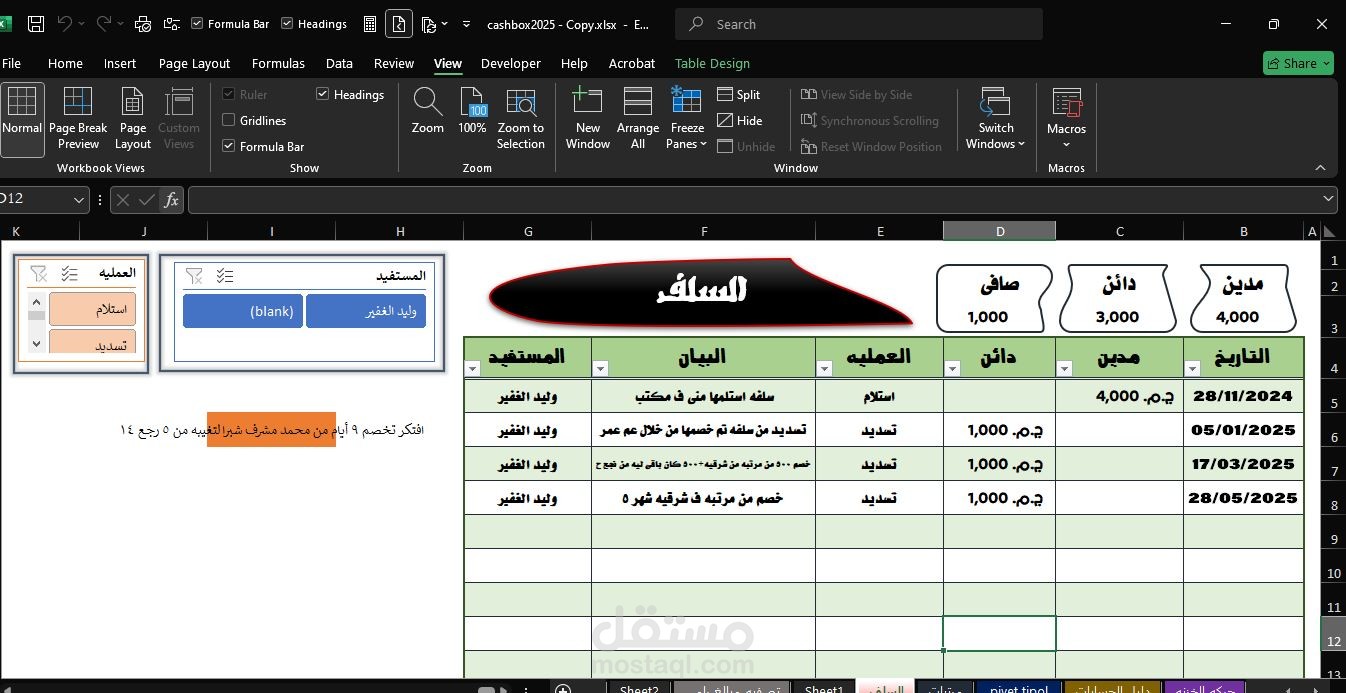The image size is (1346, 693).
Task: Uncheck Formula Bar in the Show group
Action: (229, 146)
